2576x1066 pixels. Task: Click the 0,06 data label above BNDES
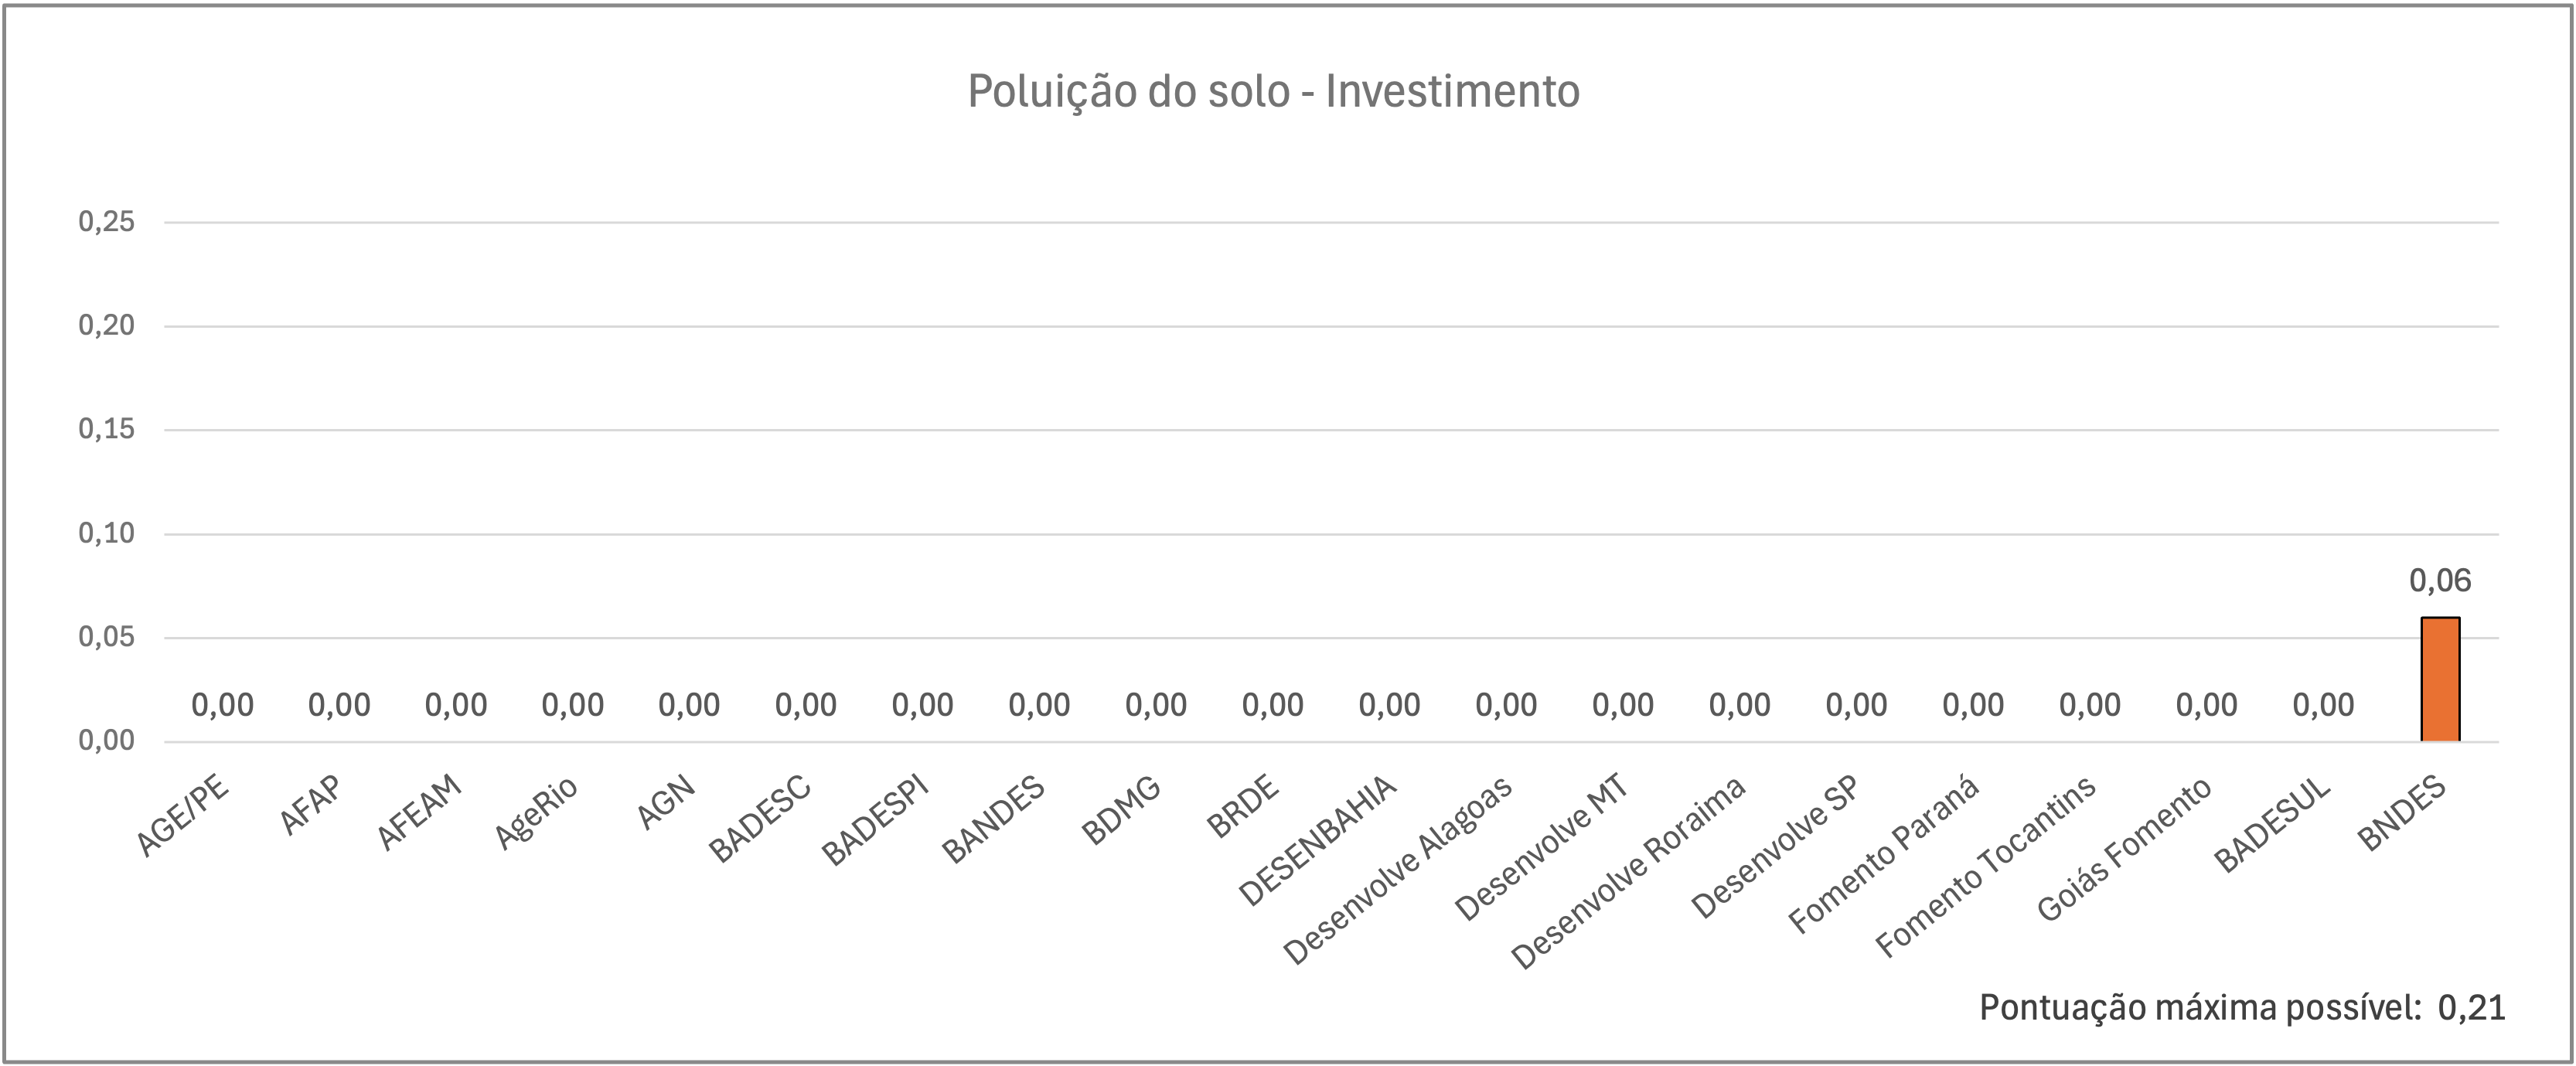click(x=2440, y=581)
